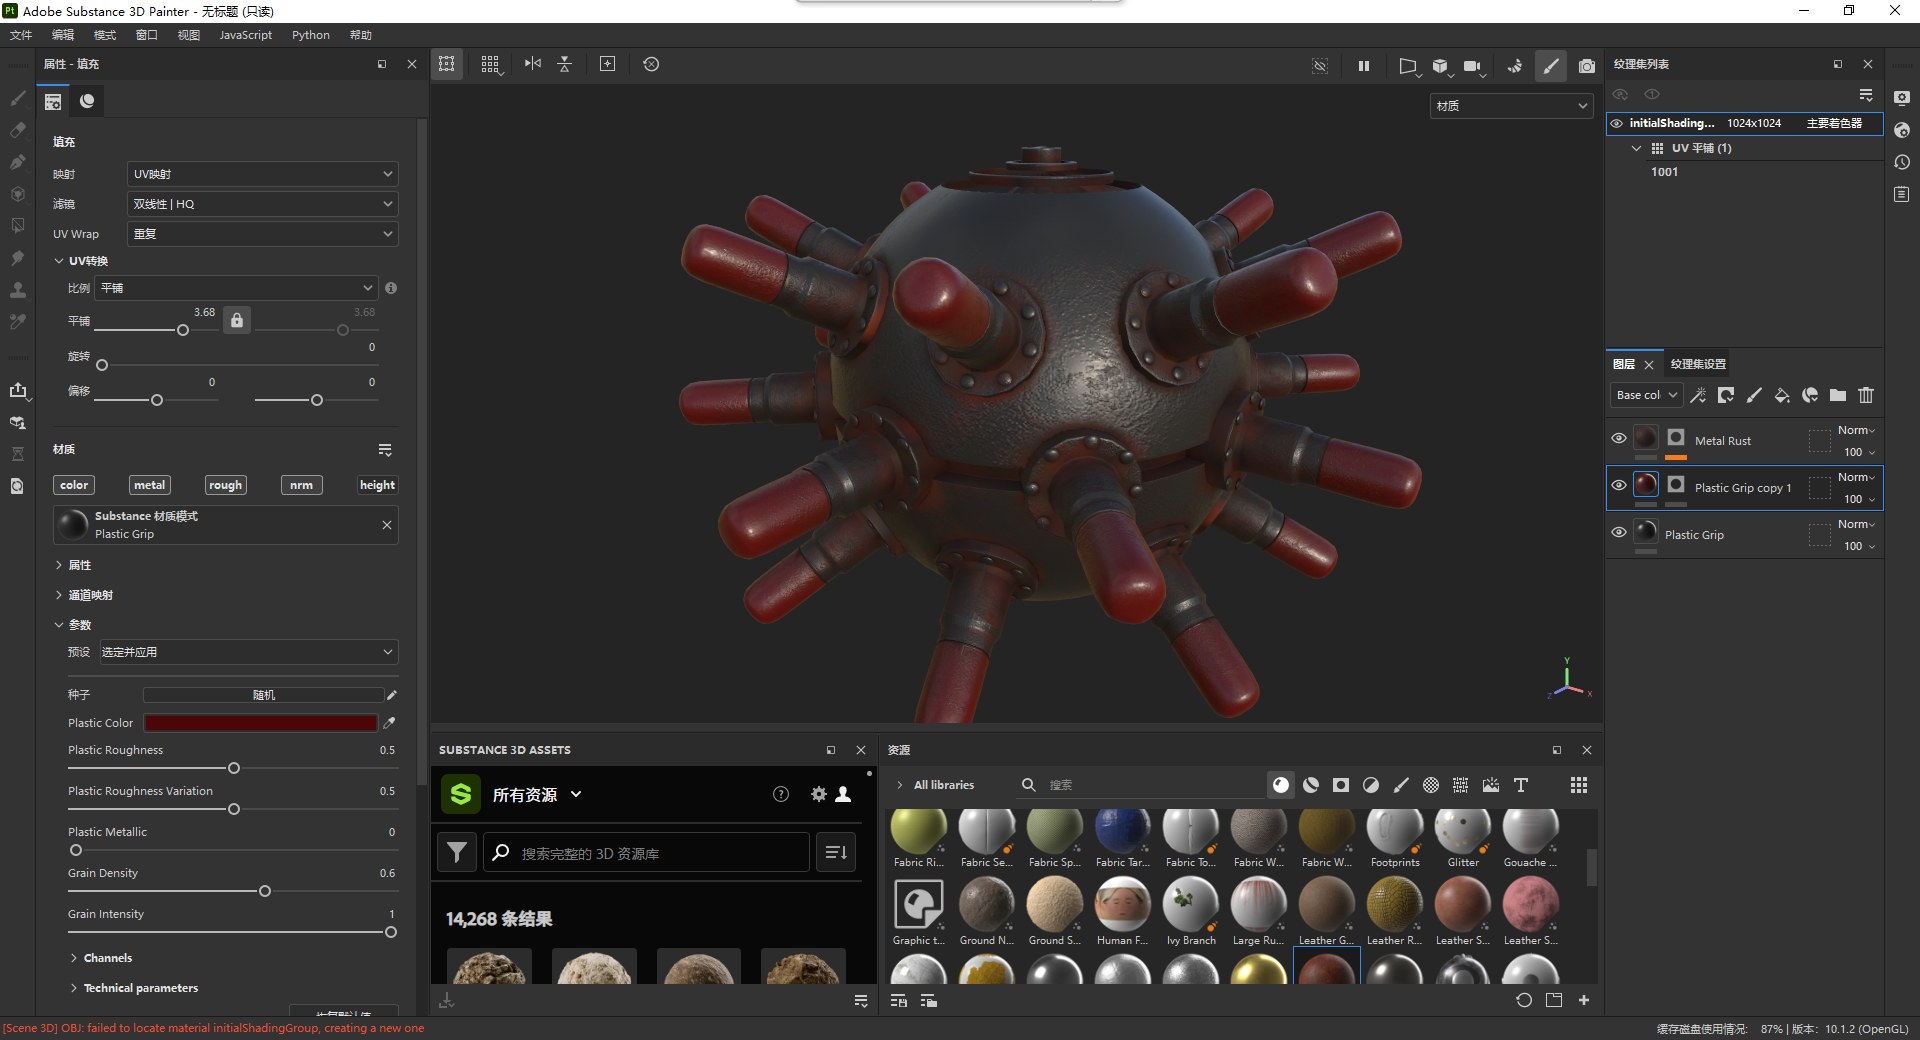1920x1040 pixels.
Task: Toggle symmetry mirror icon in viewport toolbar
Action: tap(533, 64)
